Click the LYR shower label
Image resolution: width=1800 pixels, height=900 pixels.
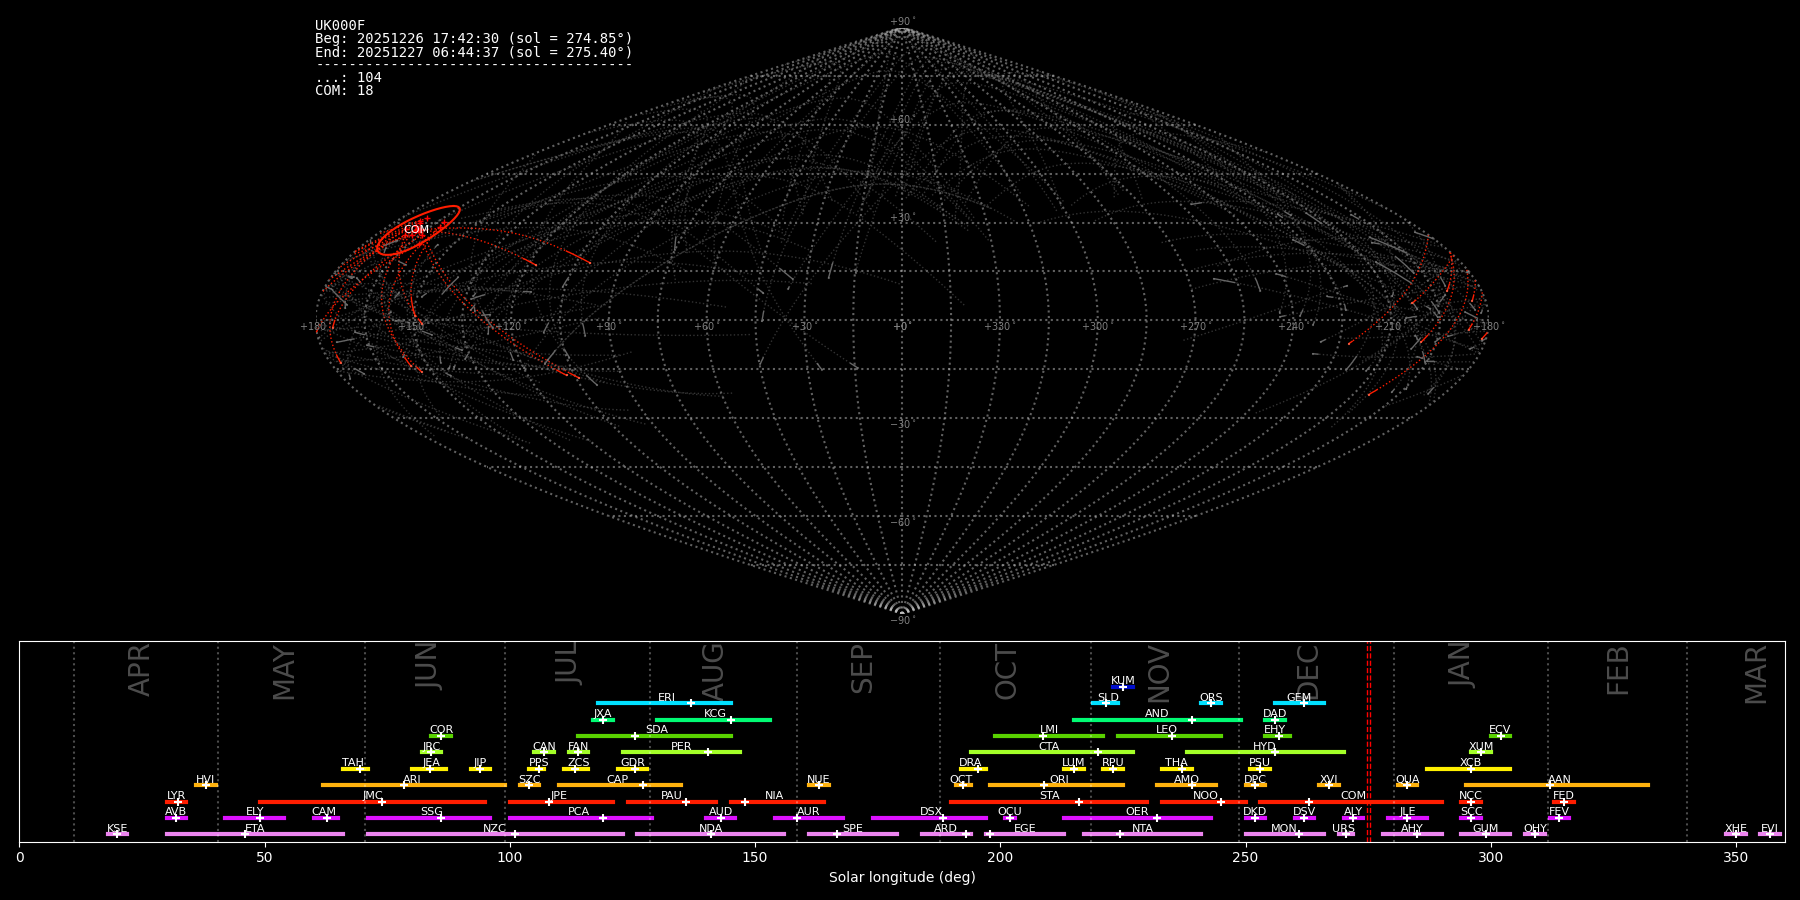176,796
